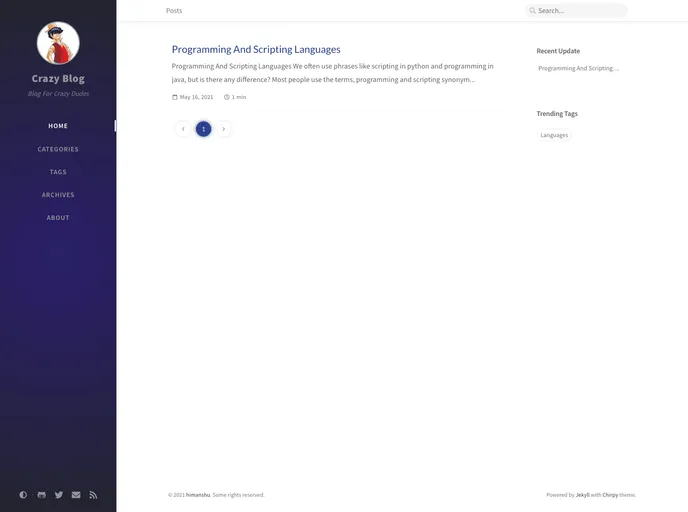The width and height of the screenshot is (688, 512).
Task: Select page 1 in pagination
Action: pos(203,129)
